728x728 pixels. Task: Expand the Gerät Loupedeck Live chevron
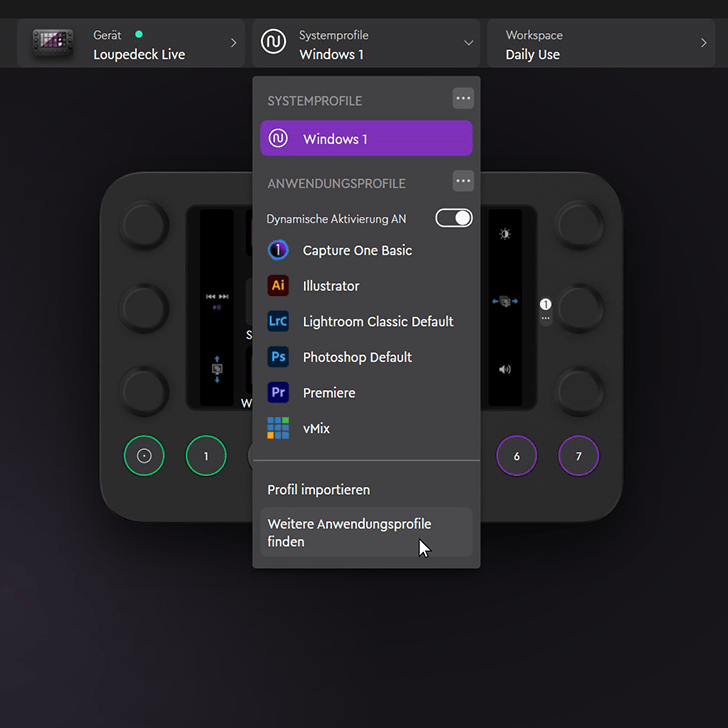click(234, 43)
